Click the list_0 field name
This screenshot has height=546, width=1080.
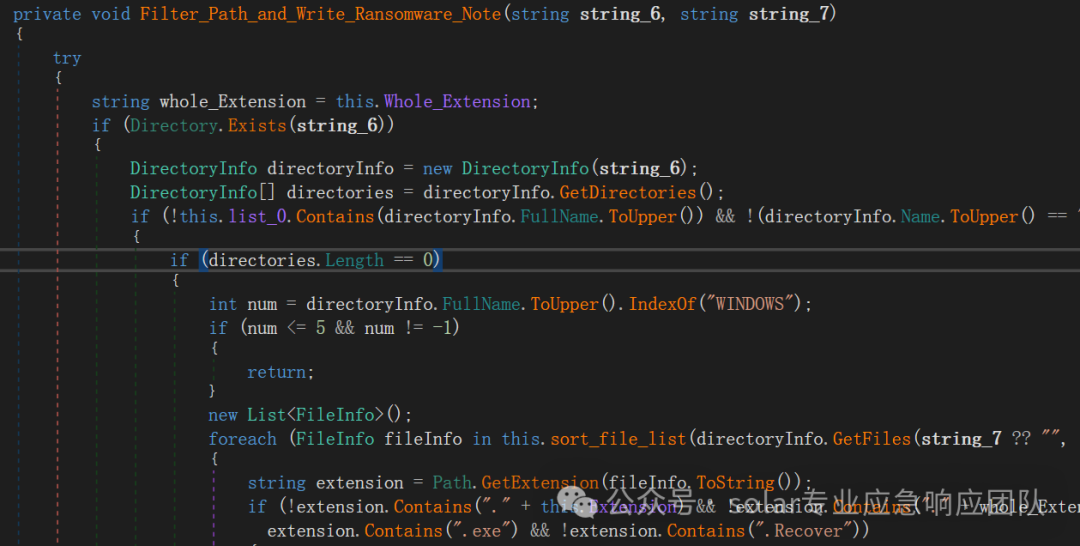click(x=258, y=217)
